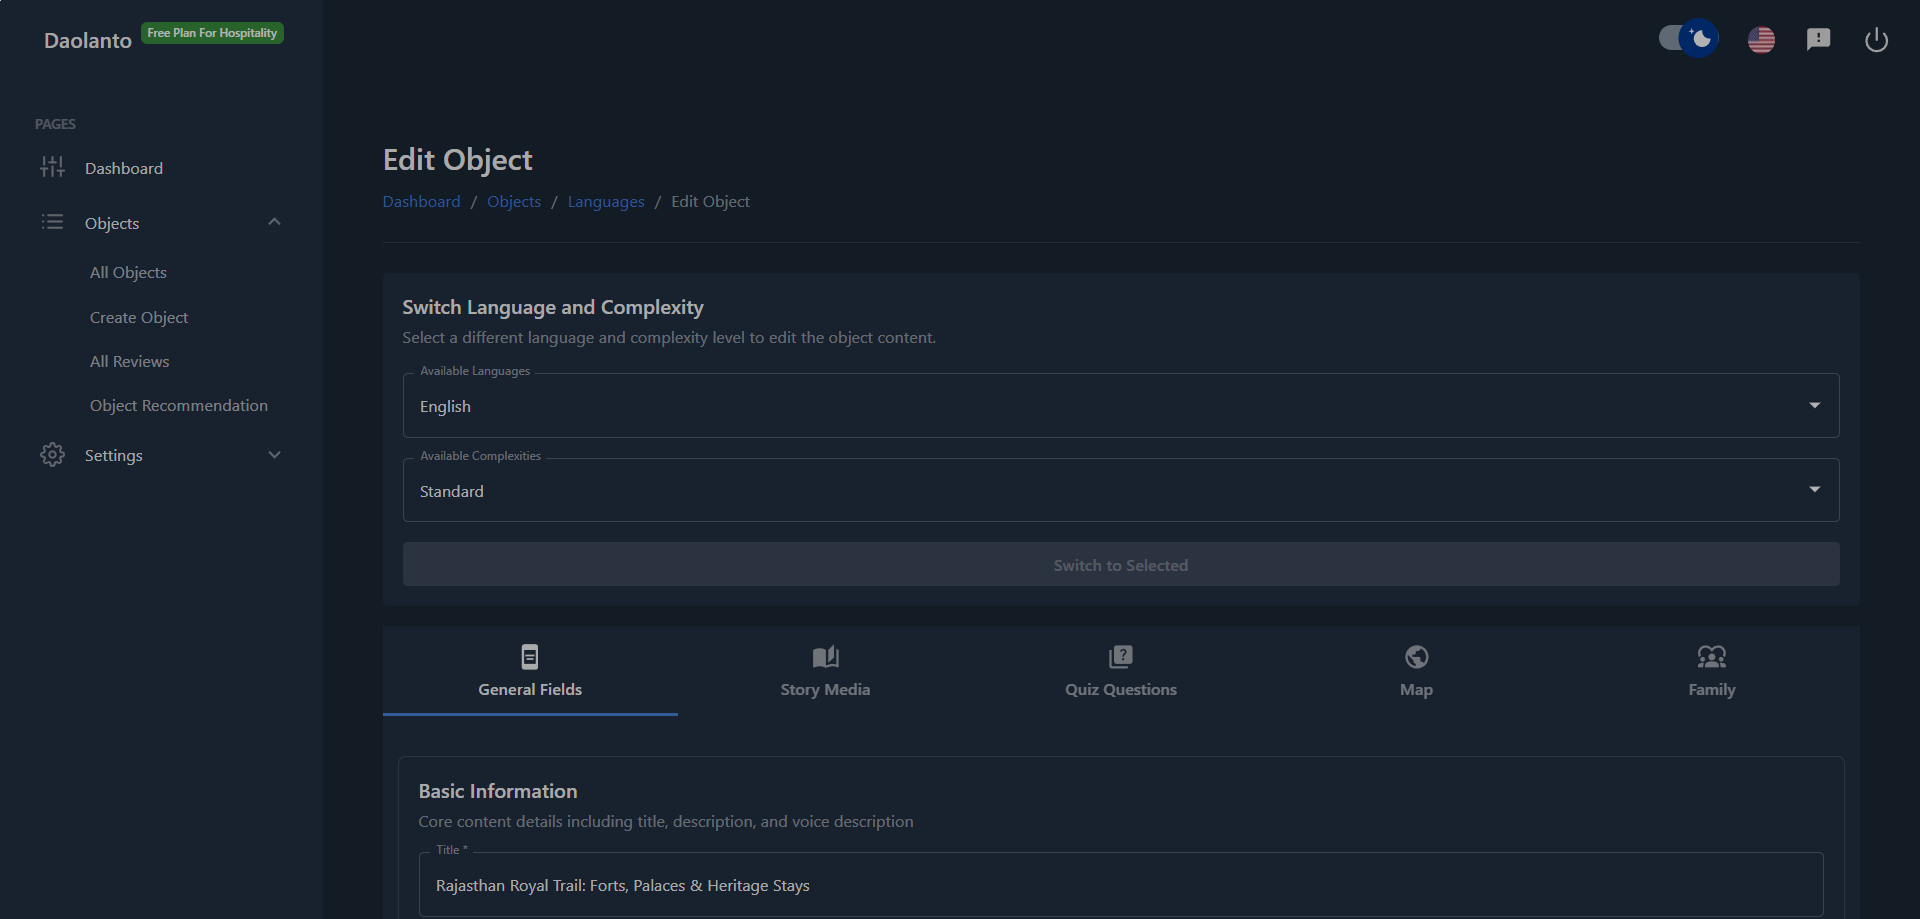The width and height of the screenshot is (1920, 919).
Task: Open Object Recommendation in sidebar
Action: (x=179, y=405)
